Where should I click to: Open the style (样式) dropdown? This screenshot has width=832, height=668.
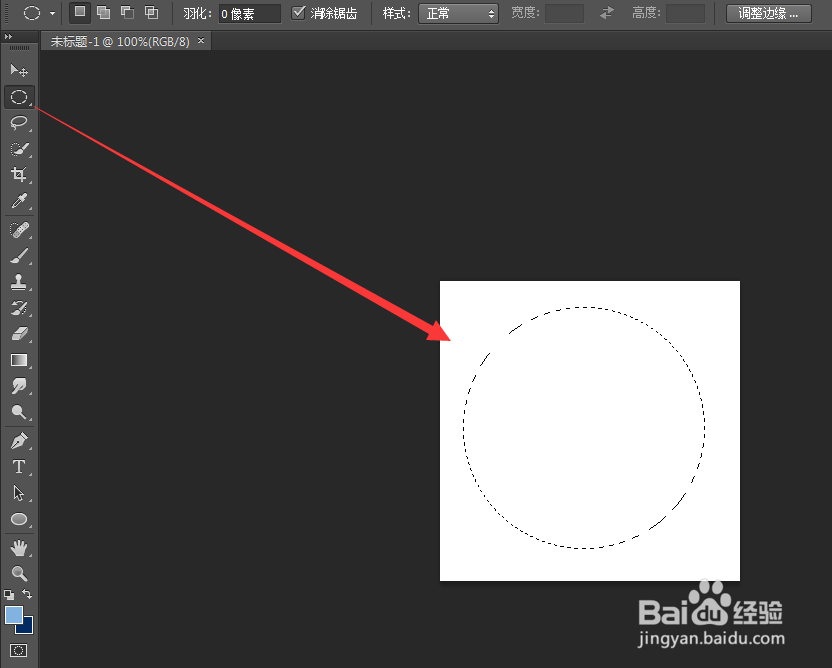coord(458,14)
